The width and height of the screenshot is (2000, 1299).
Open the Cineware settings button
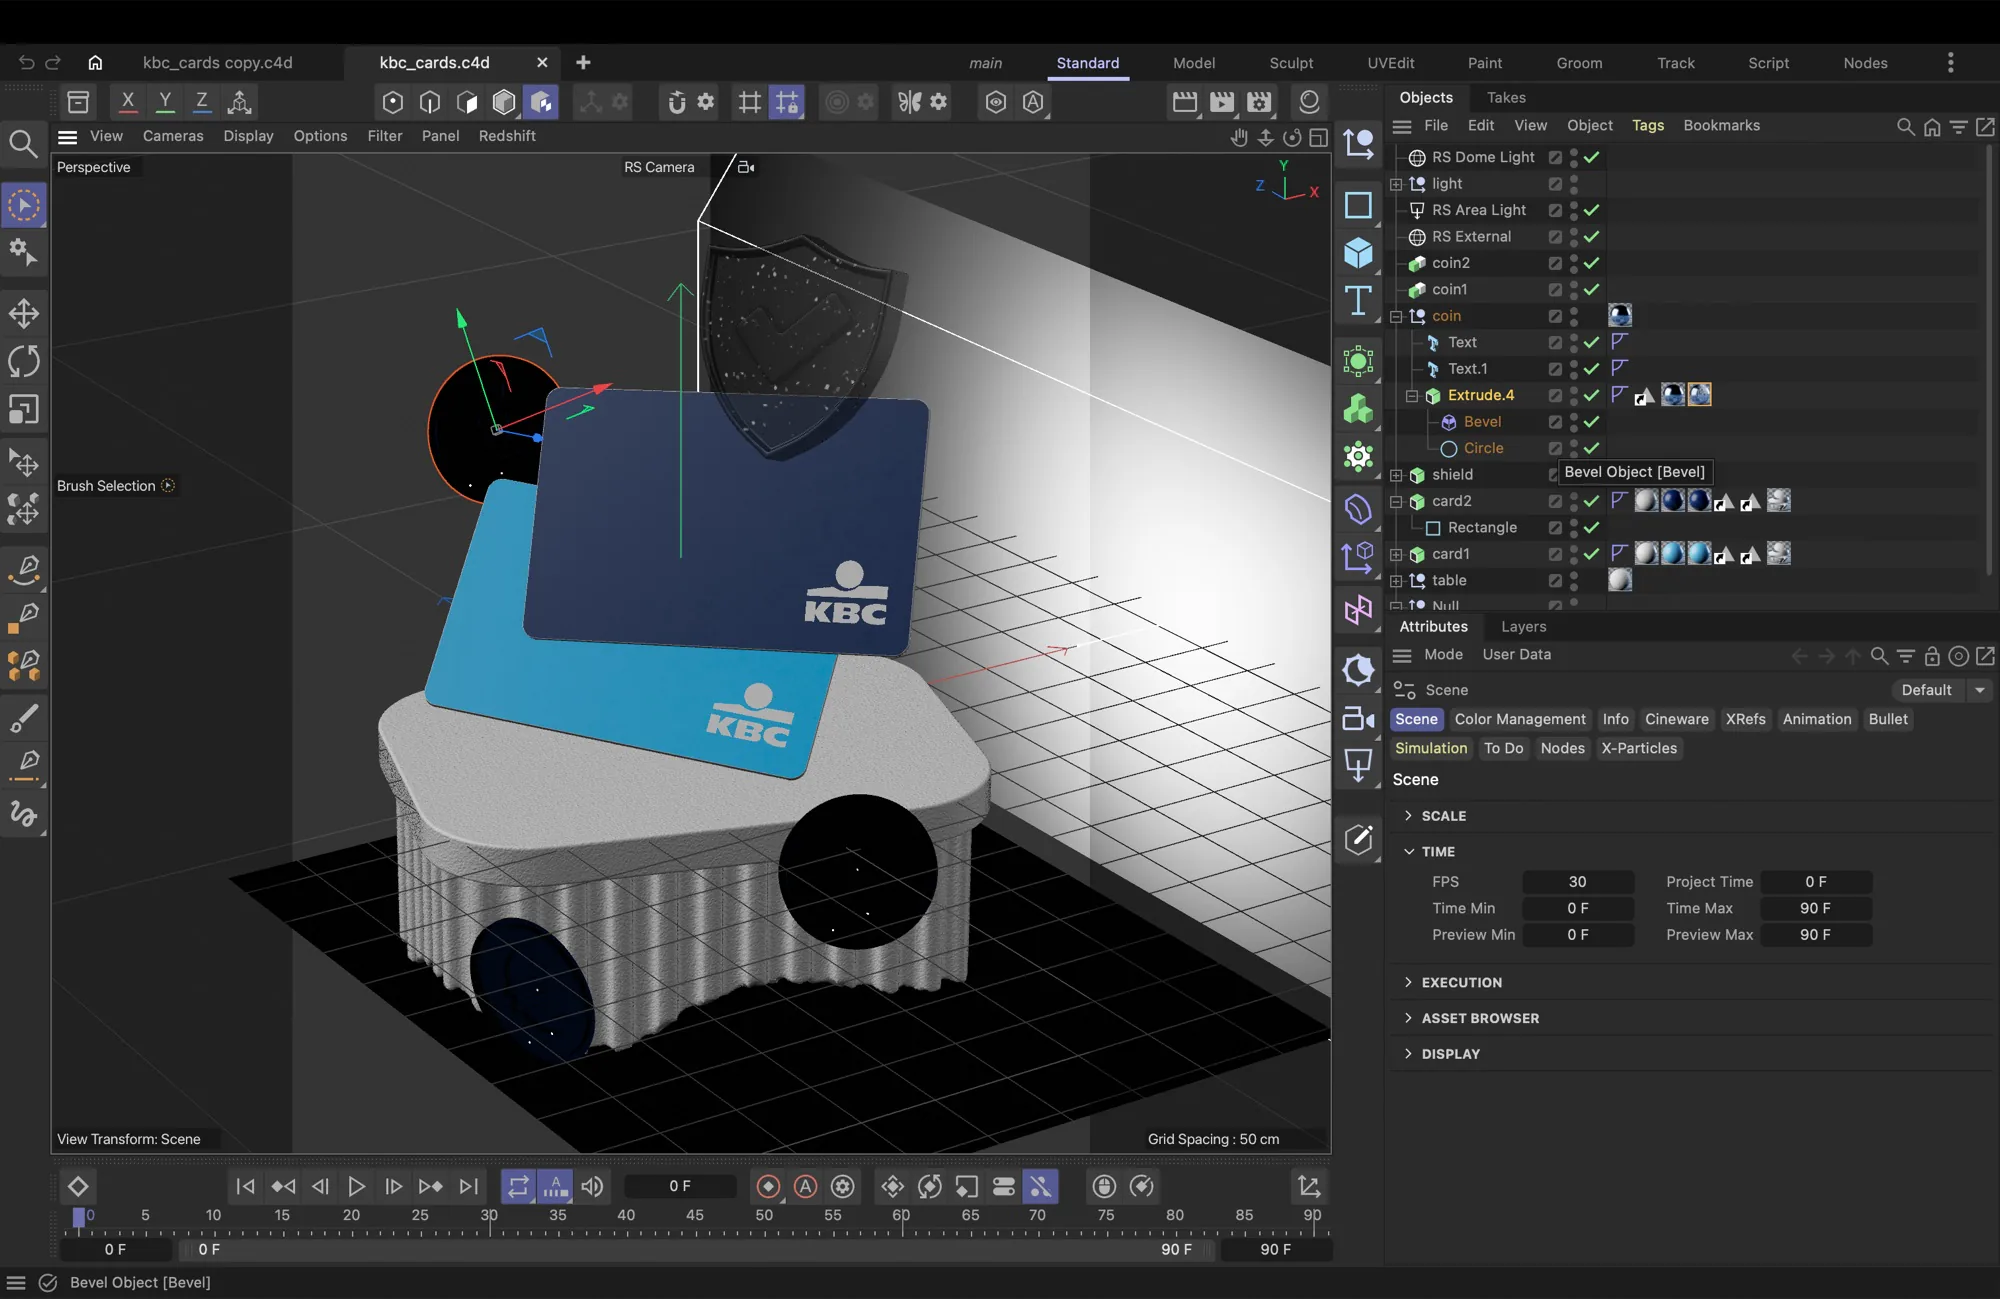pos(1677,719)
